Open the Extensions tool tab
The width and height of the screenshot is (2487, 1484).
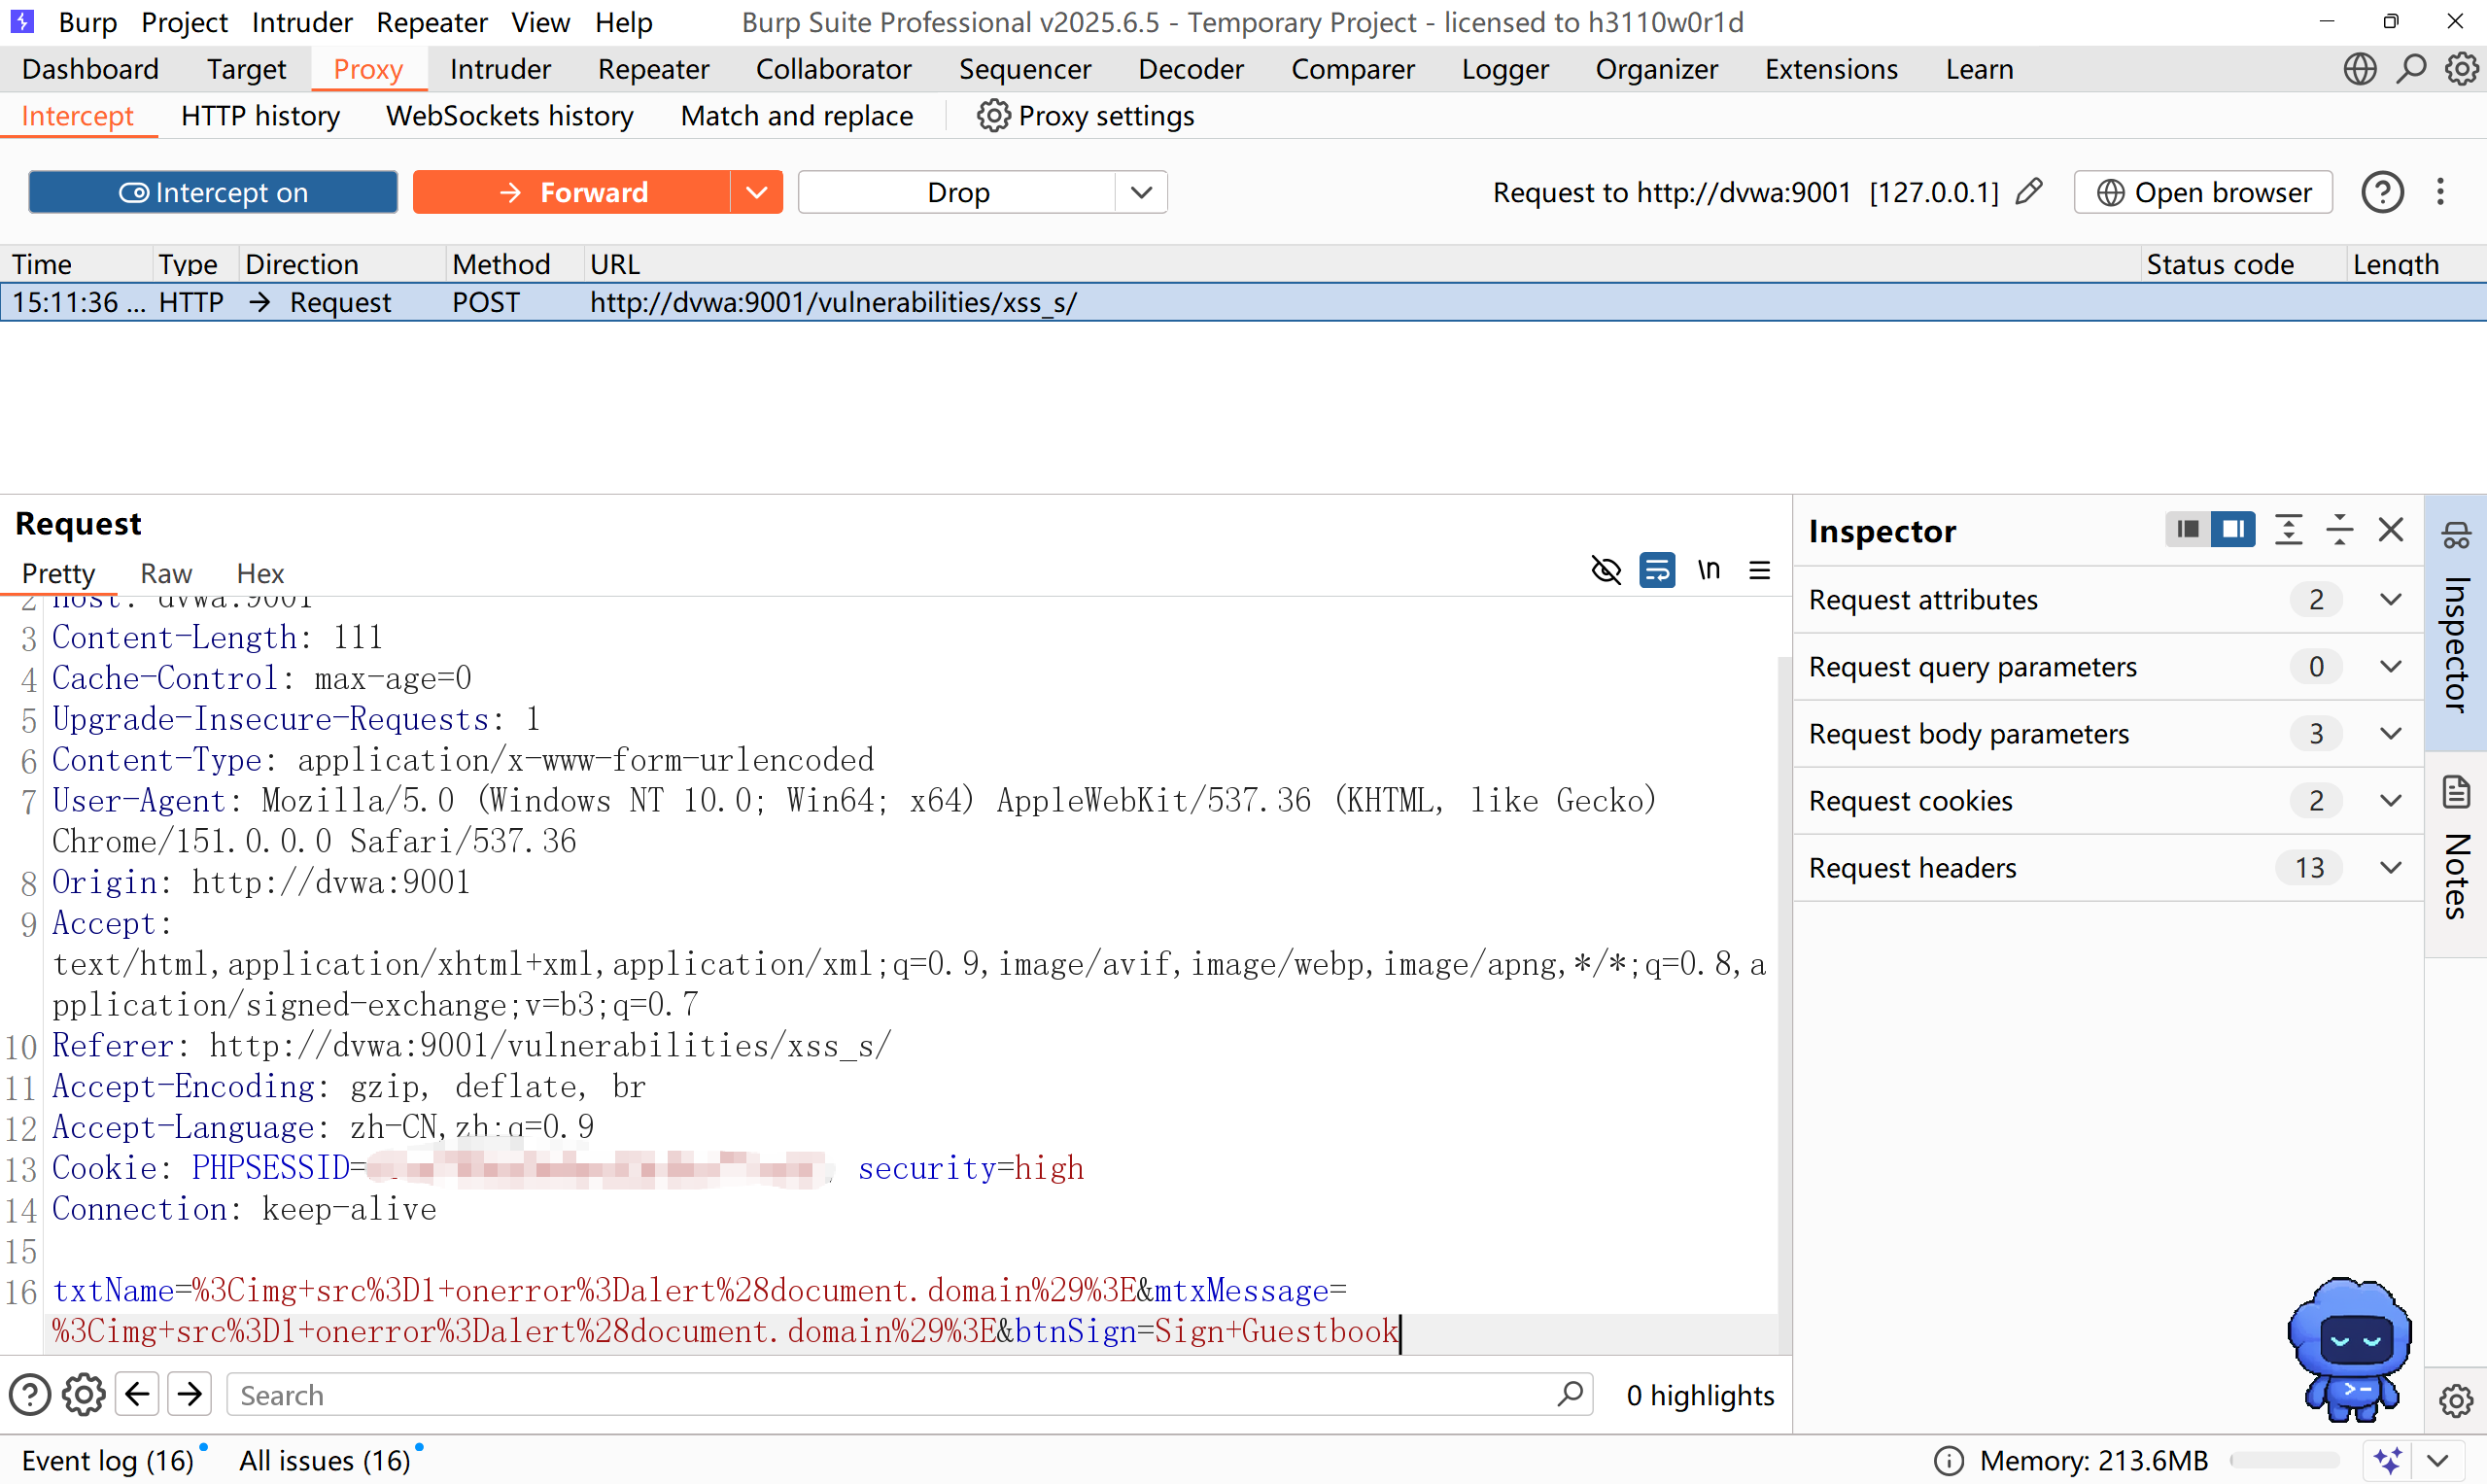1831,69
